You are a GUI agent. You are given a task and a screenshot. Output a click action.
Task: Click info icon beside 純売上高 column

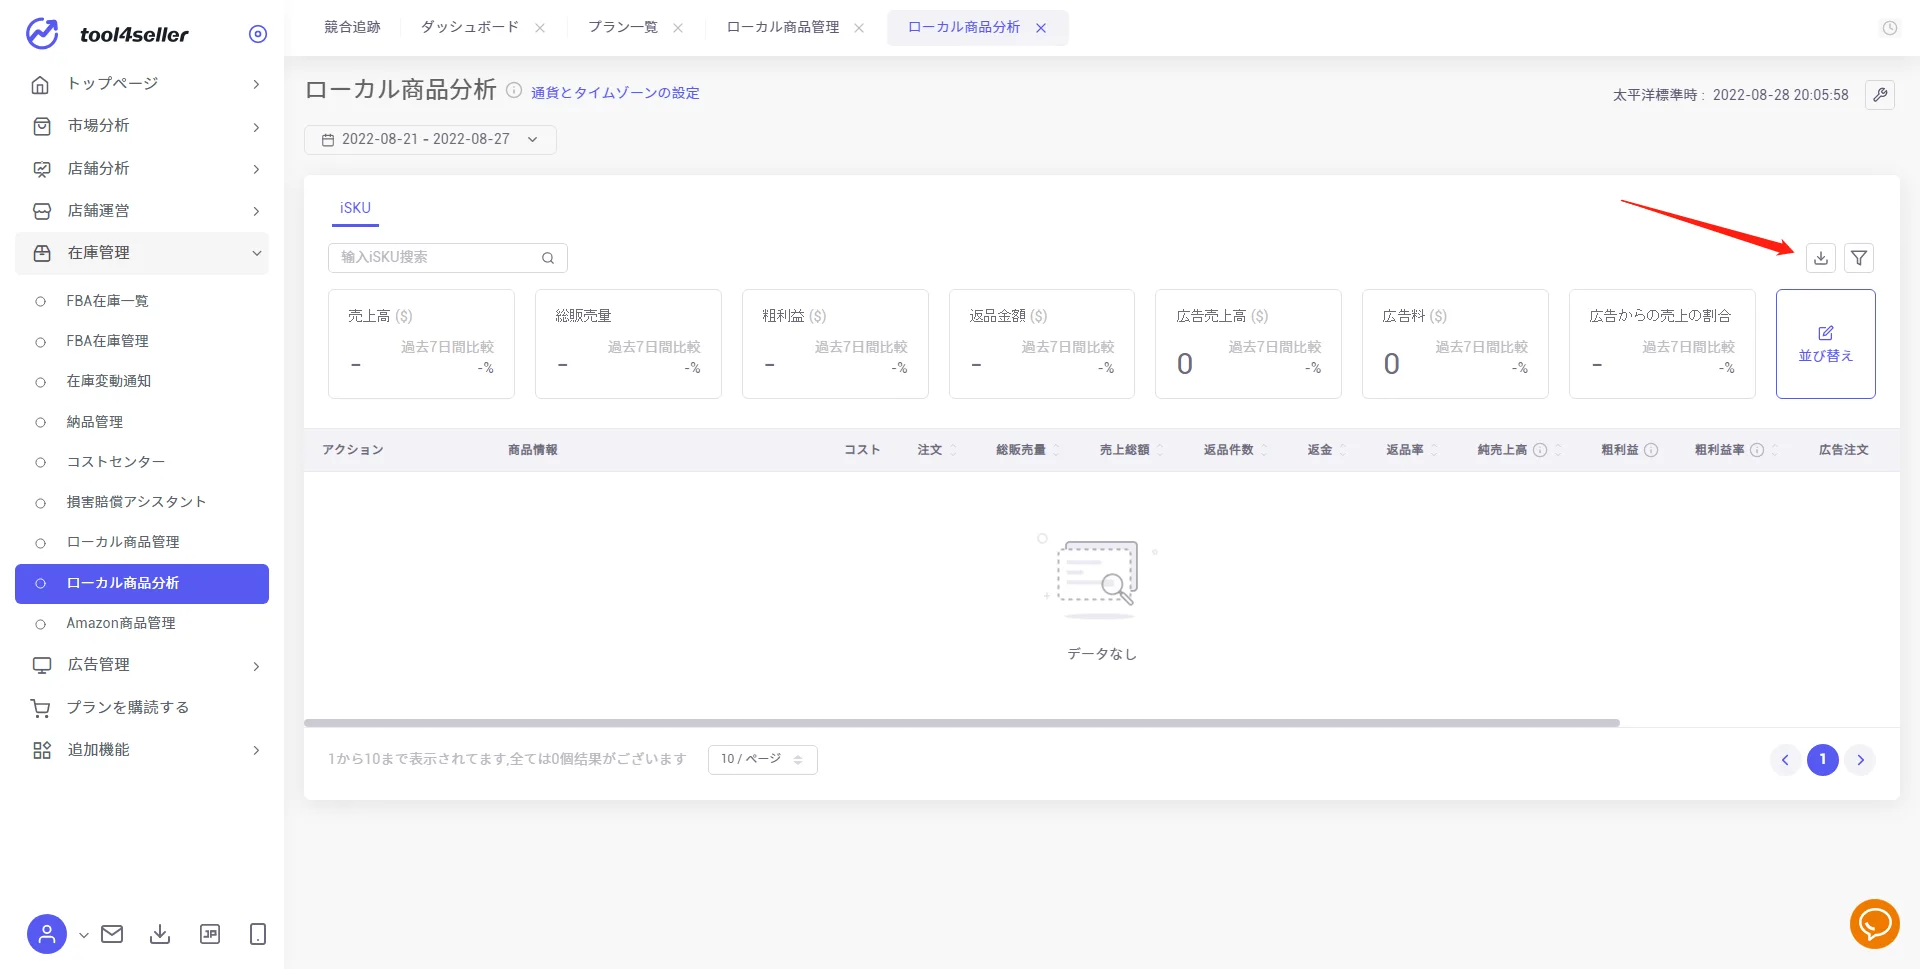[1540, 450]
